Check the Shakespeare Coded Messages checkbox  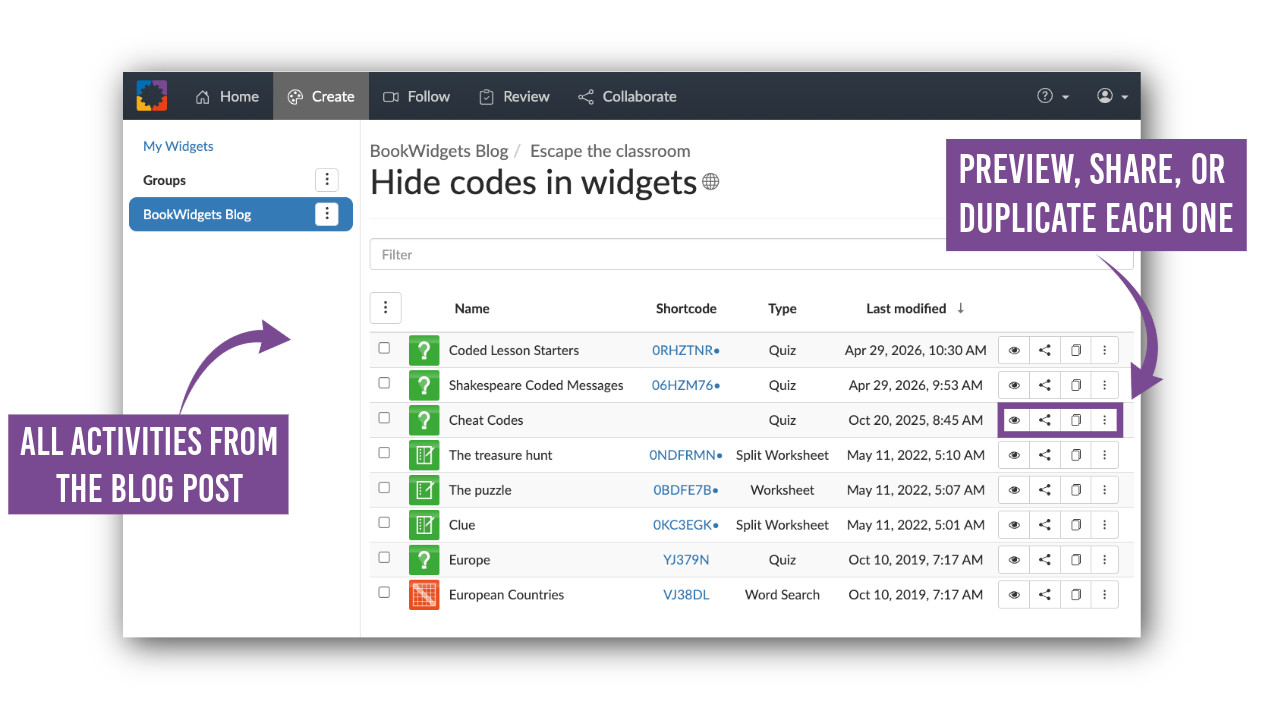tap(384, 383)
